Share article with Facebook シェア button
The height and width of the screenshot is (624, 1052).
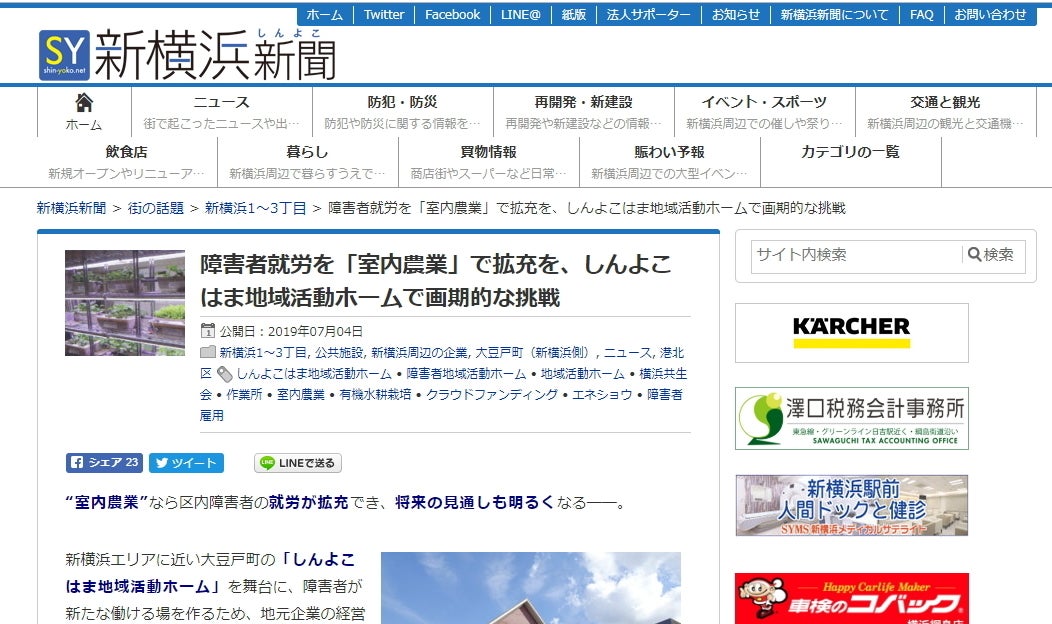[x=104, y=463]
